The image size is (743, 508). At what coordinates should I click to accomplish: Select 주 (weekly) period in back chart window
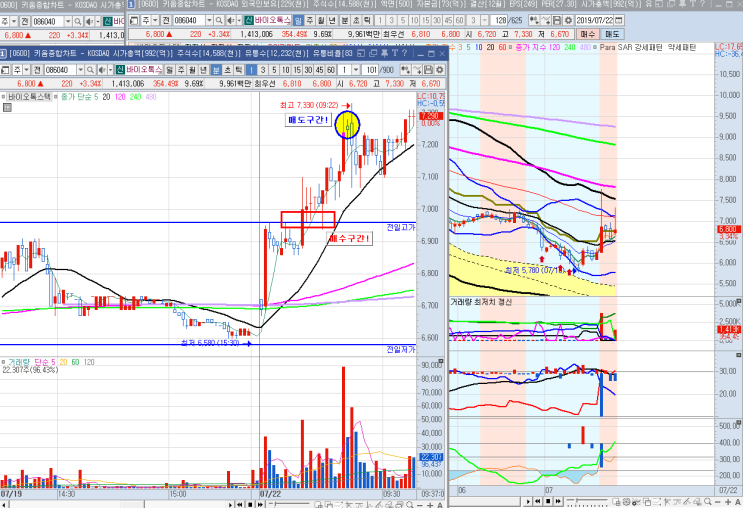pos(309,20)
